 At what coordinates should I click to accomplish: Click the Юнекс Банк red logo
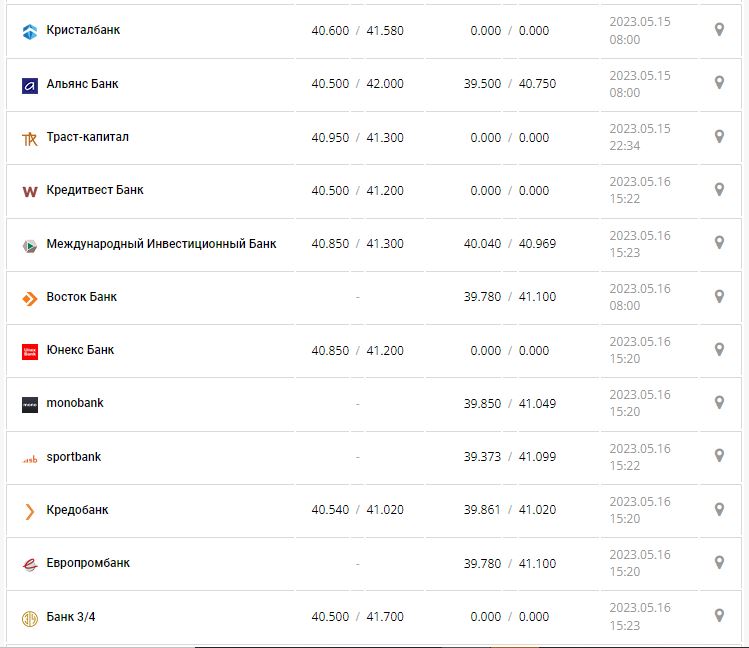click(29, 351)
